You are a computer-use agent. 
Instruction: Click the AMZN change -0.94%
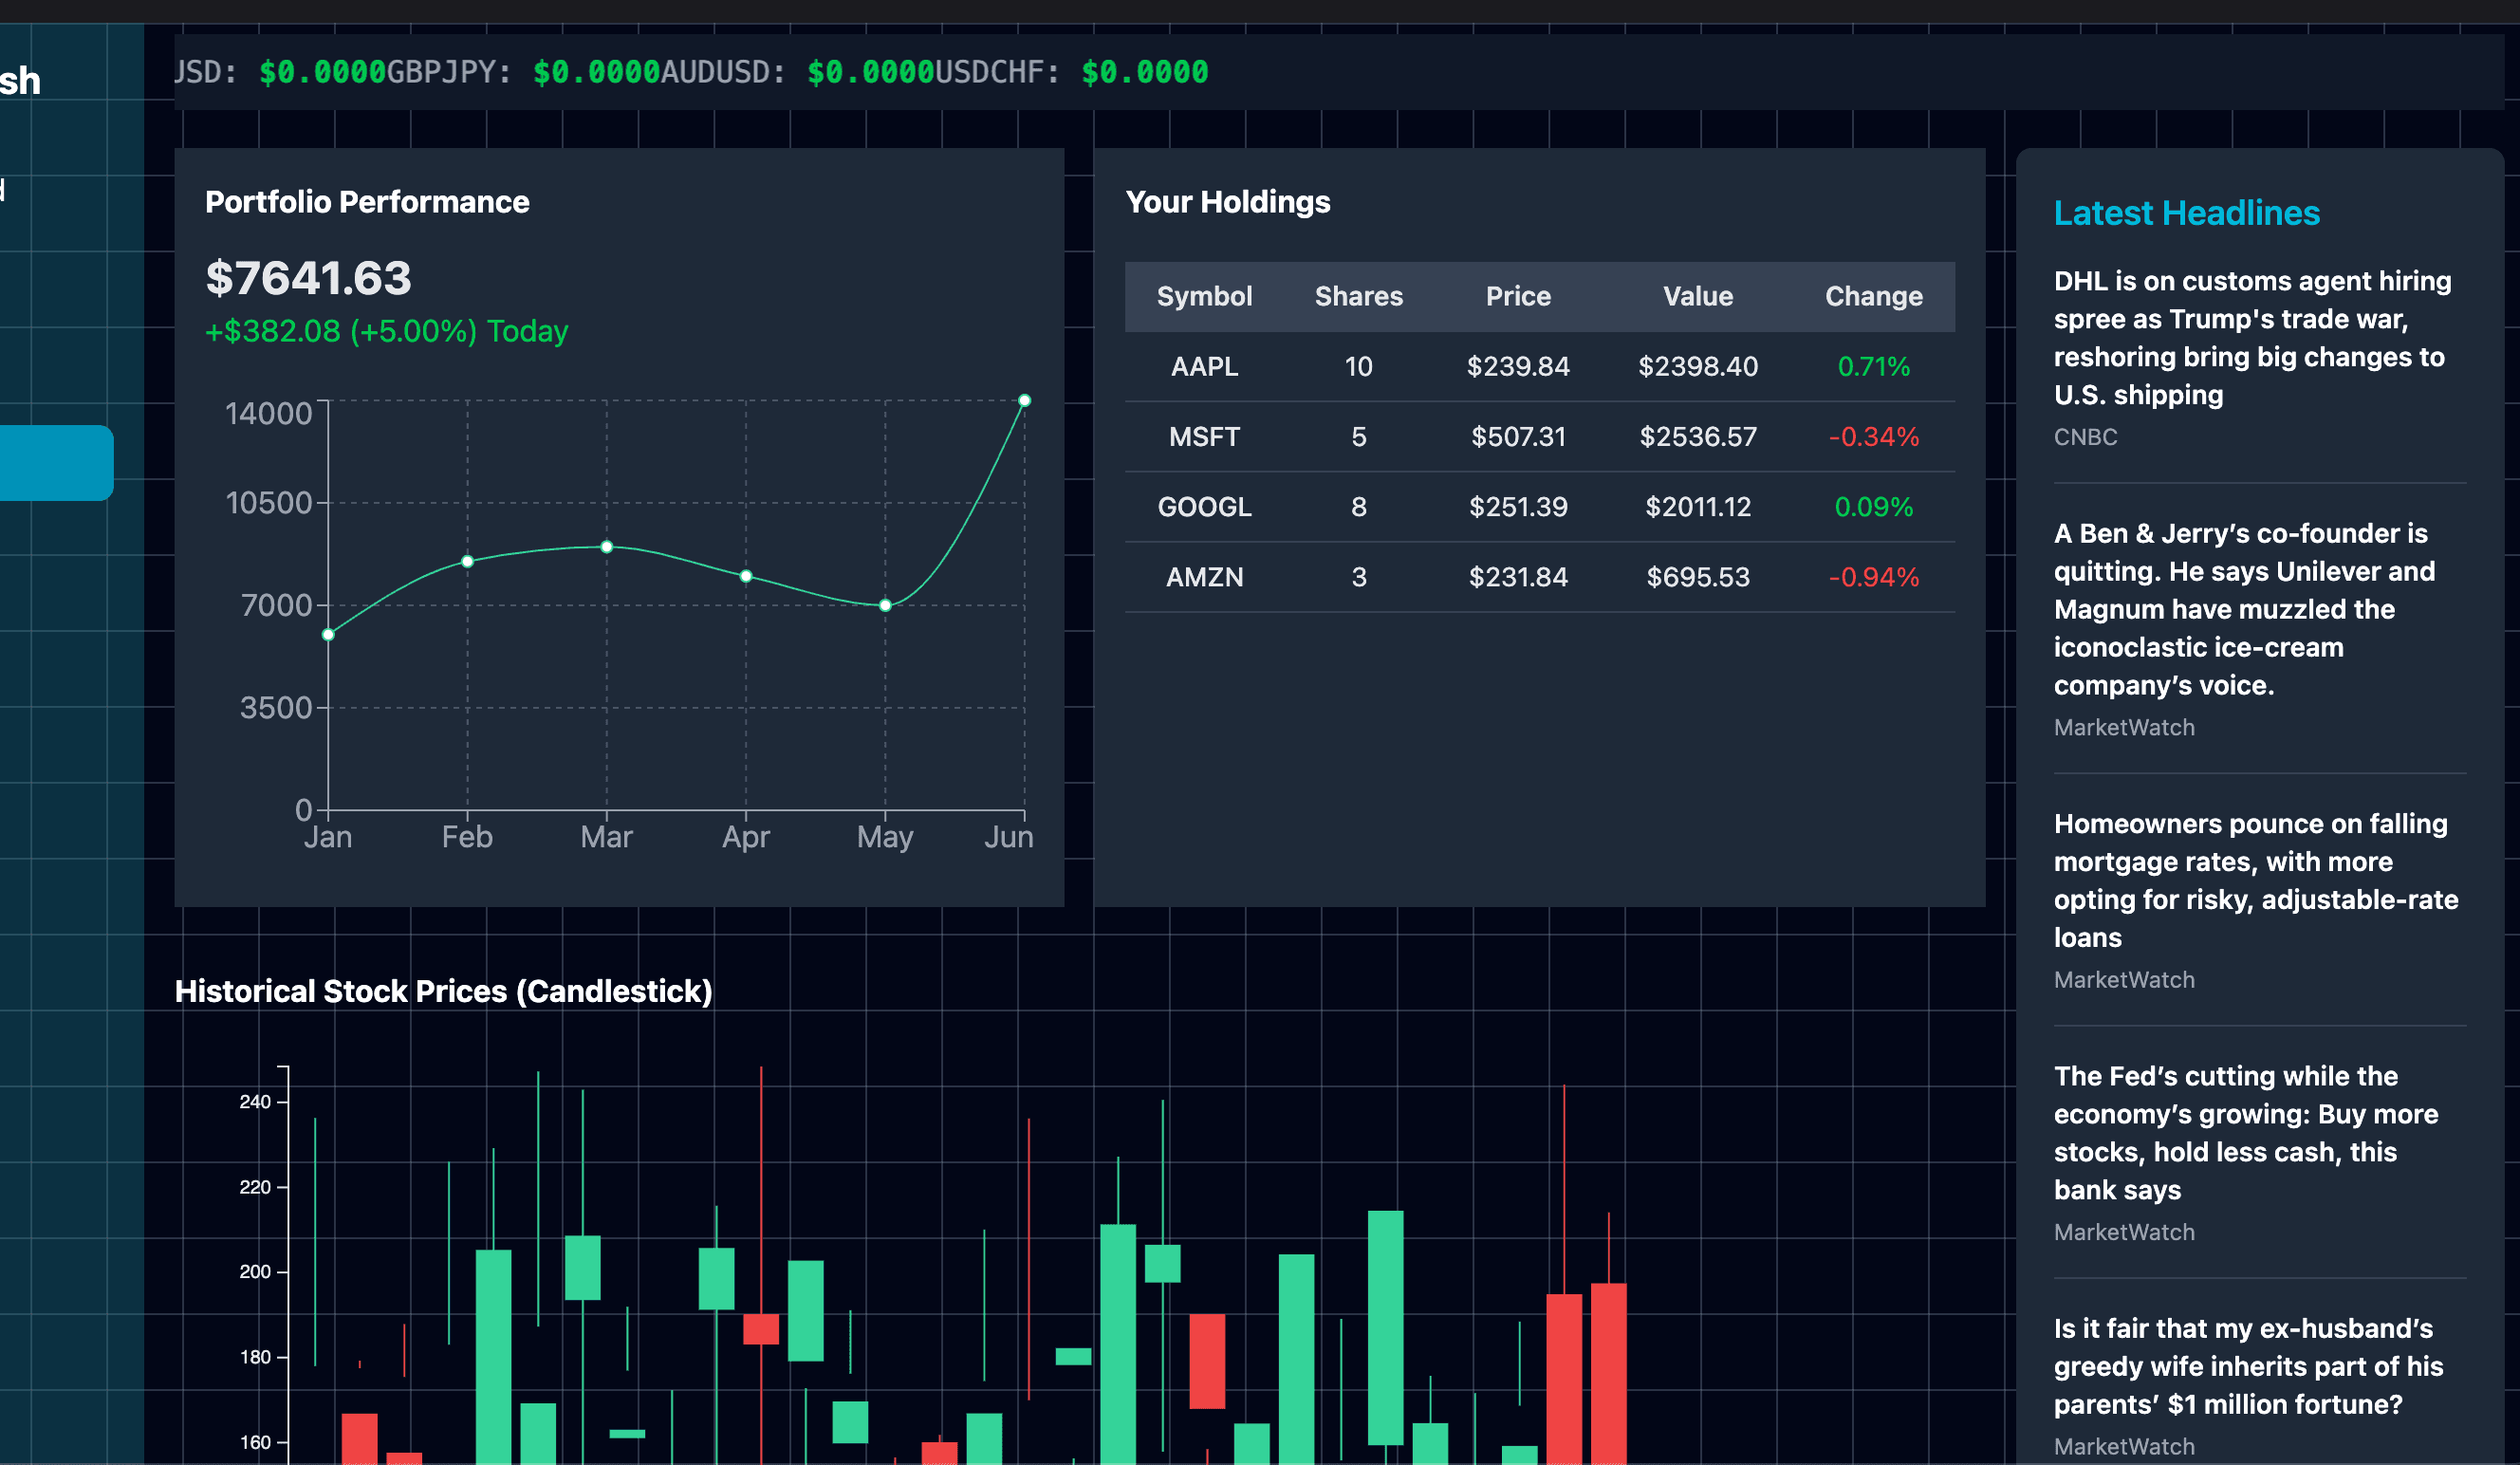[1874, 576]
